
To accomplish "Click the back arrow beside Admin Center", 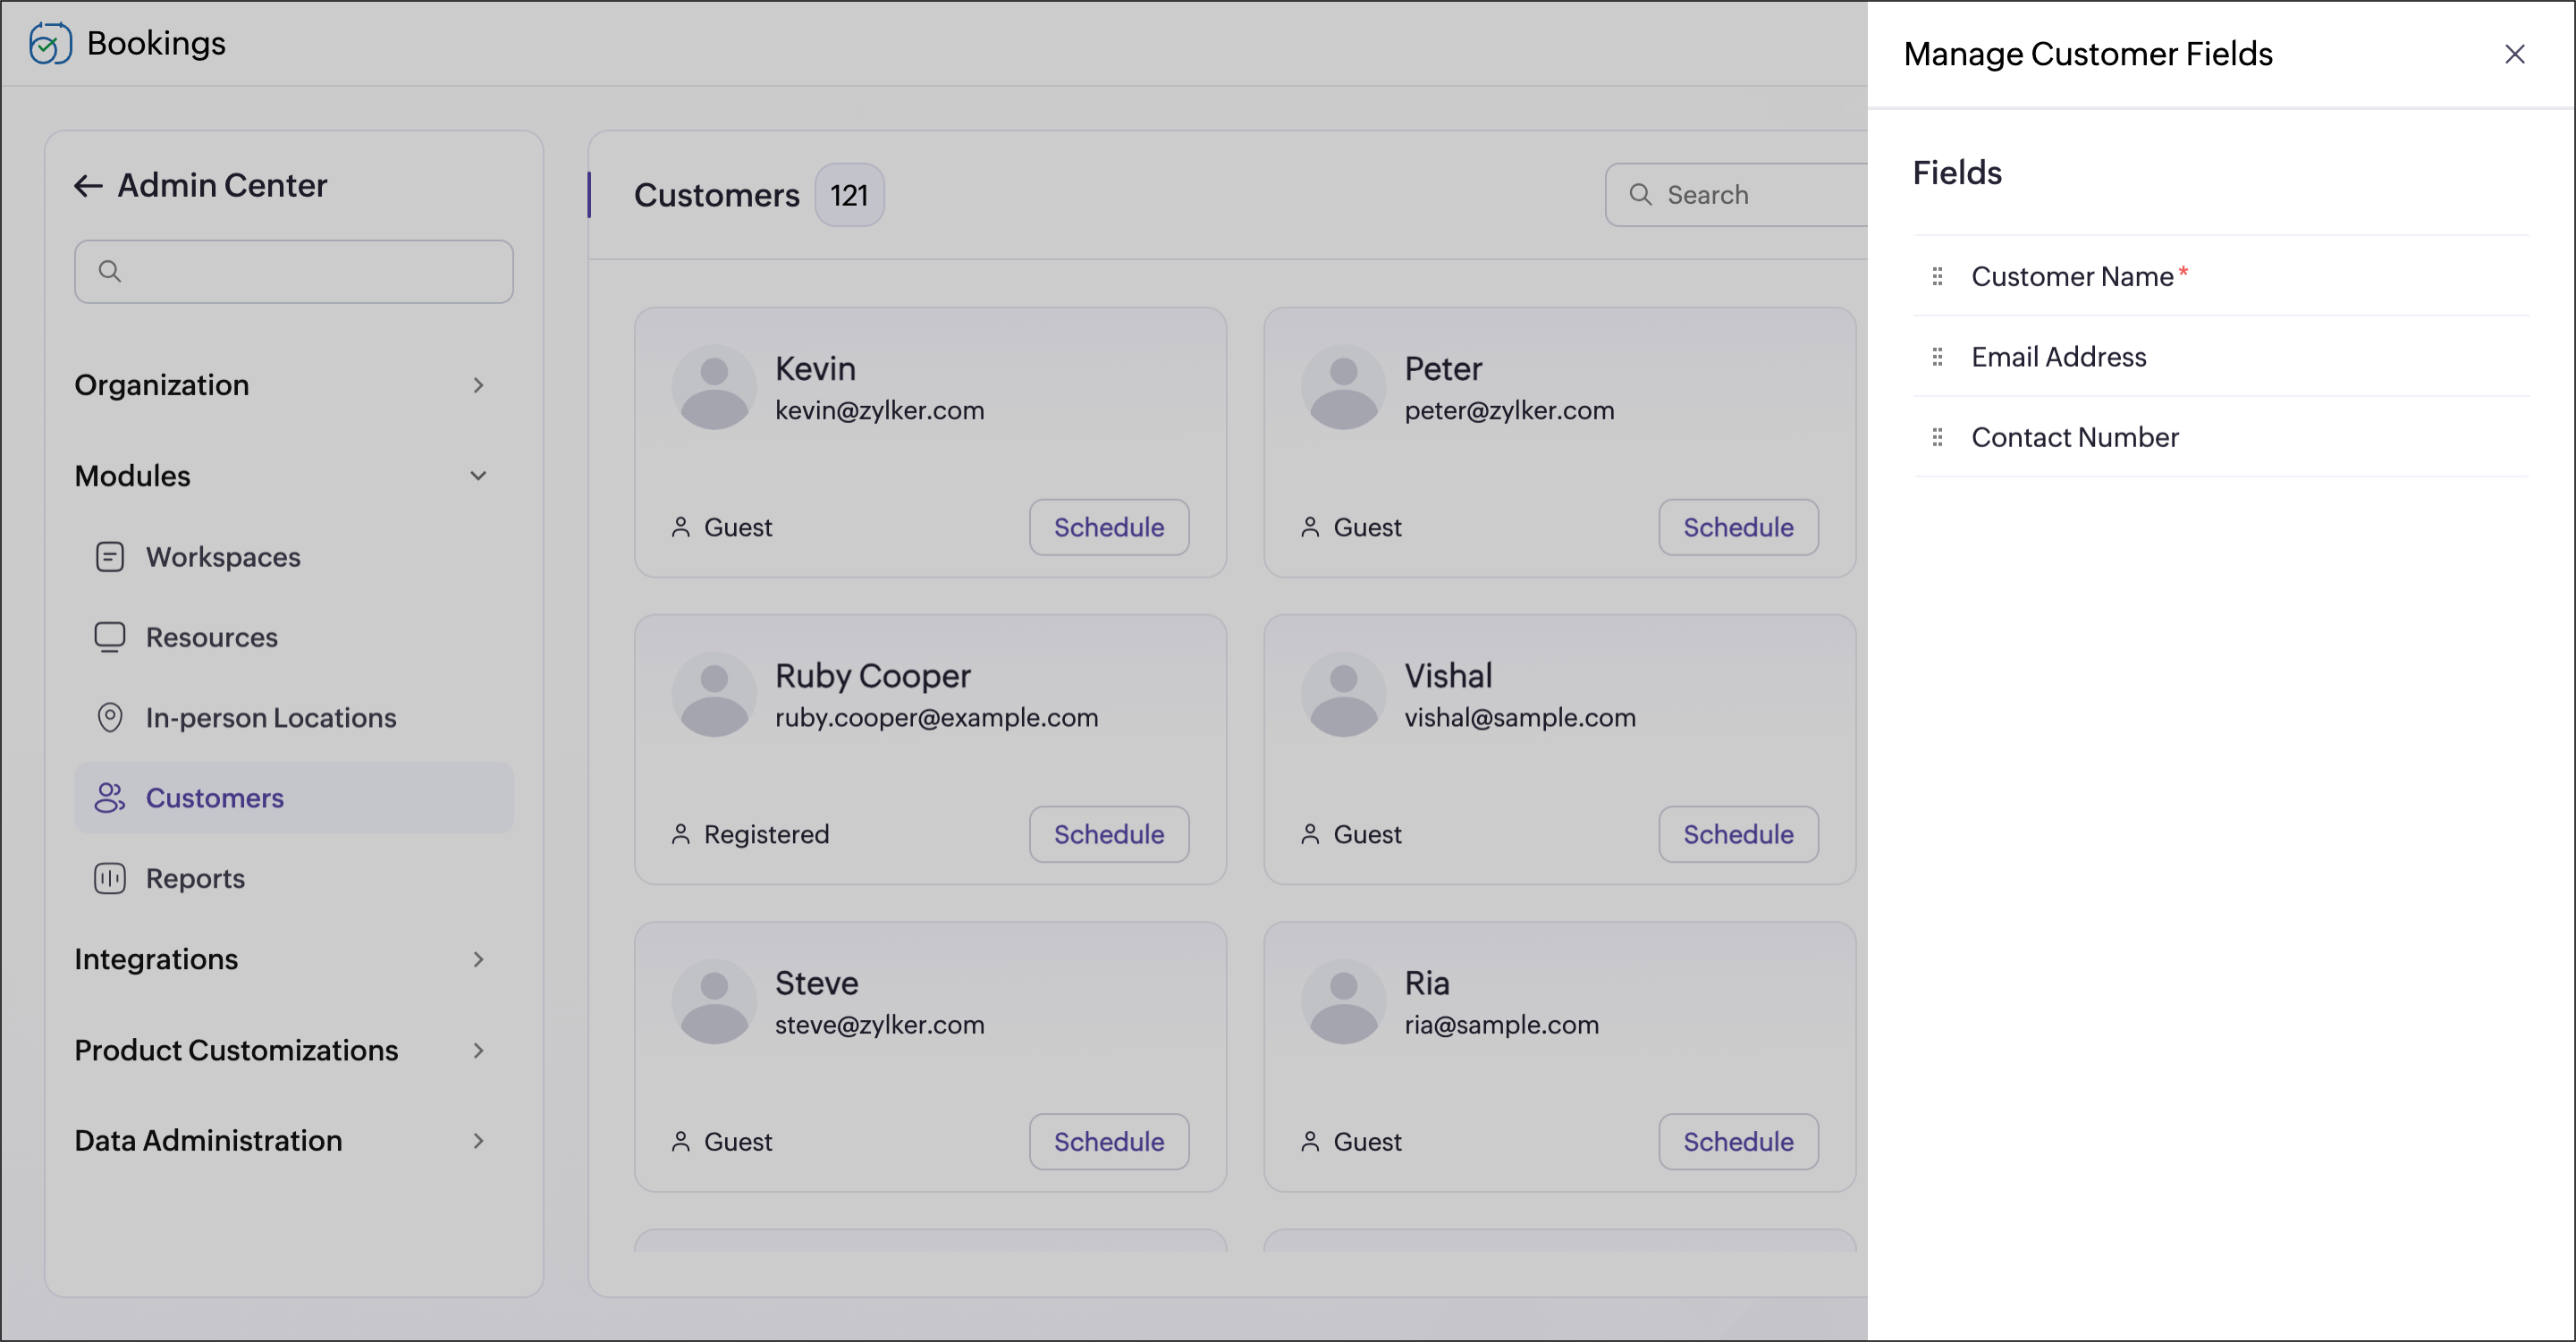I will coord(88,186).
